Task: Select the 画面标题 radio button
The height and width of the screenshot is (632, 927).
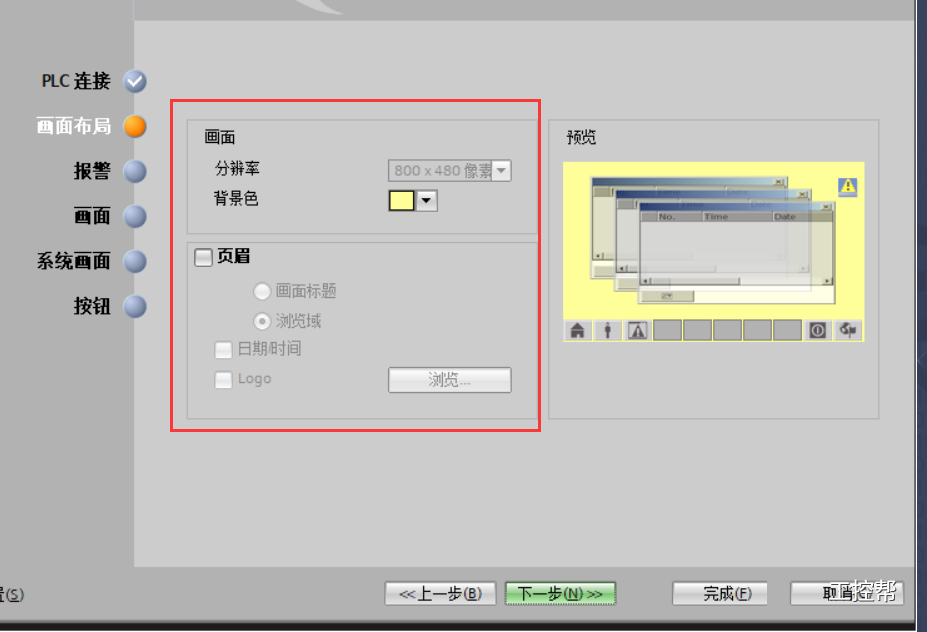Action: (262, 291)
